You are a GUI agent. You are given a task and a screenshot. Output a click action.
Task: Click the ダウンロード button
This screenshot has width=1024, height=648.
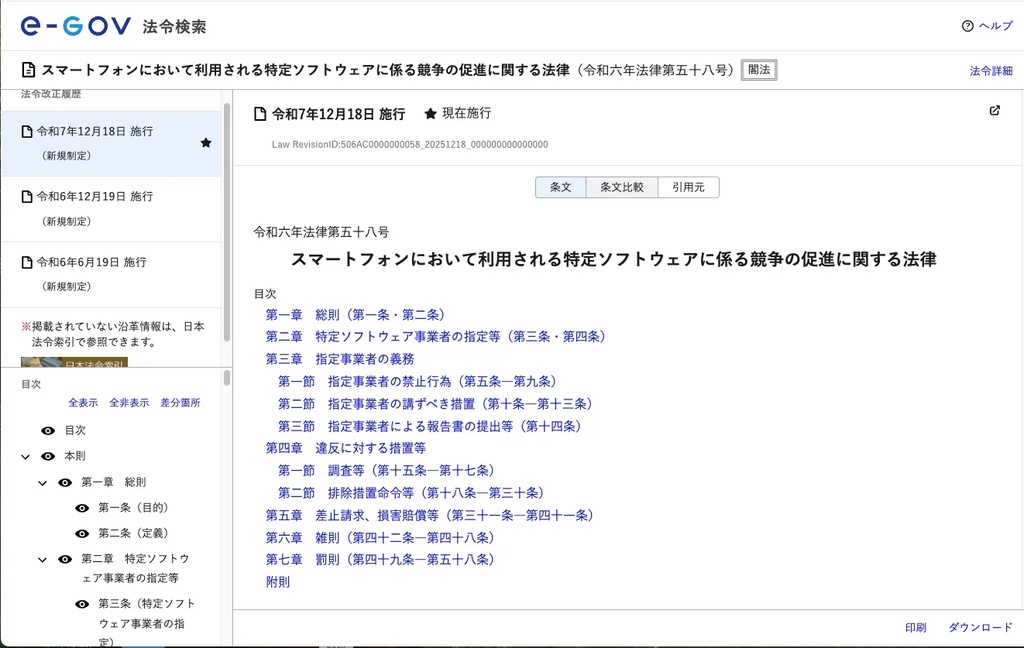click(x=980, y=628)
